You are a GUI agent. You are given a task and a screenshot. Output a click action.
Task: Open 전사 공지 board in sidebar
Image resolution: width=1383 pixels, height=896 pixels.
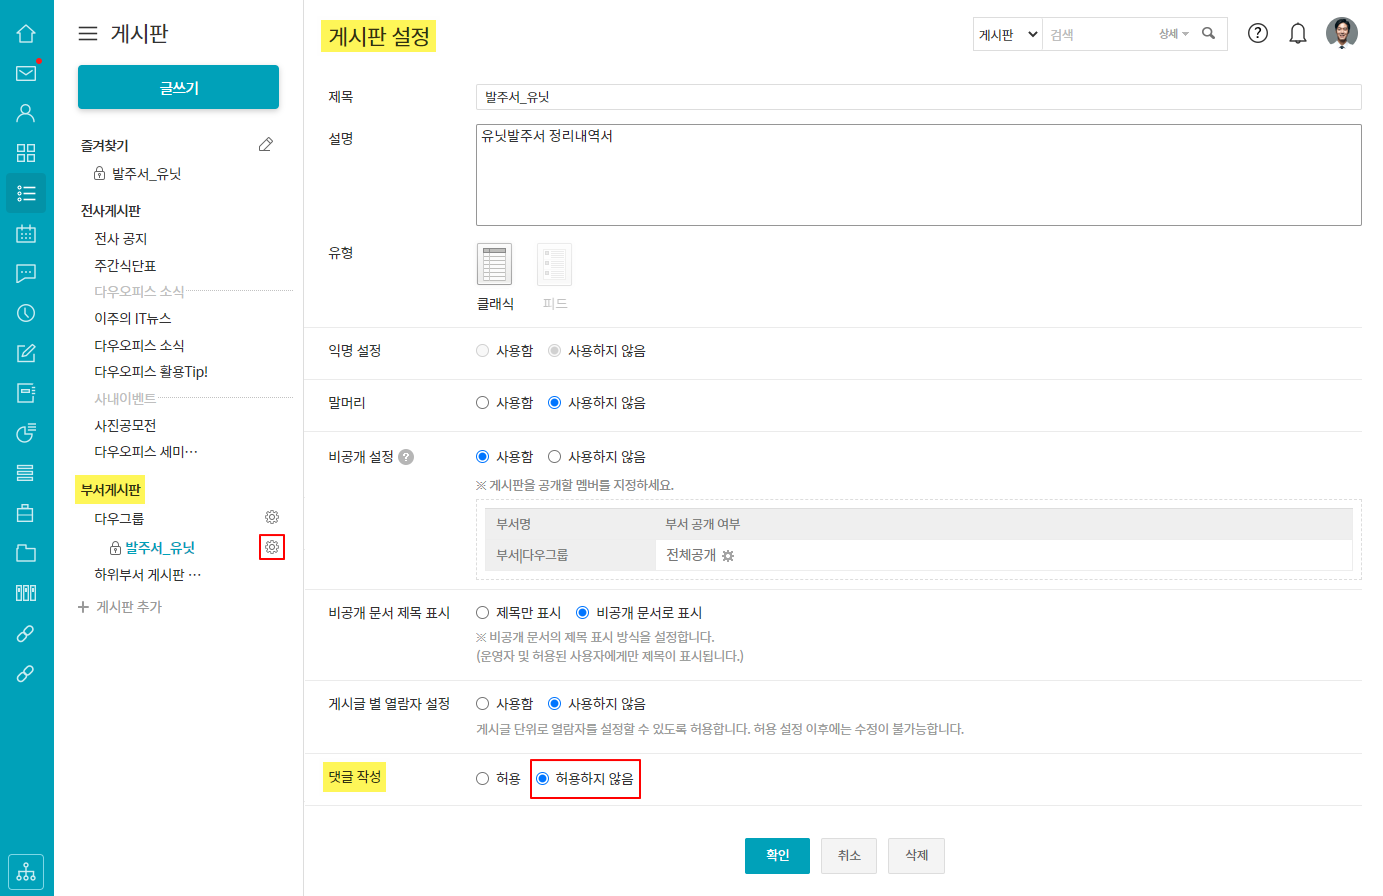(x=121, y=239)
